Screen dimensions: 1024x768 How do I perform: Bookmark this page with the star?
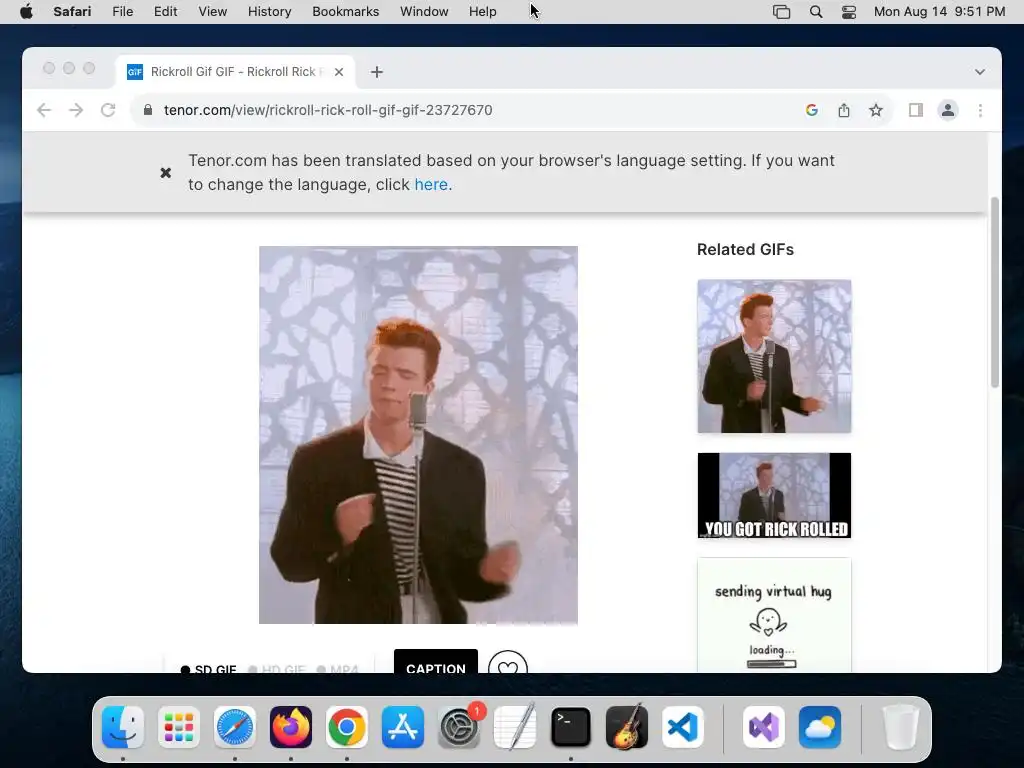click(x=876, y=110)
